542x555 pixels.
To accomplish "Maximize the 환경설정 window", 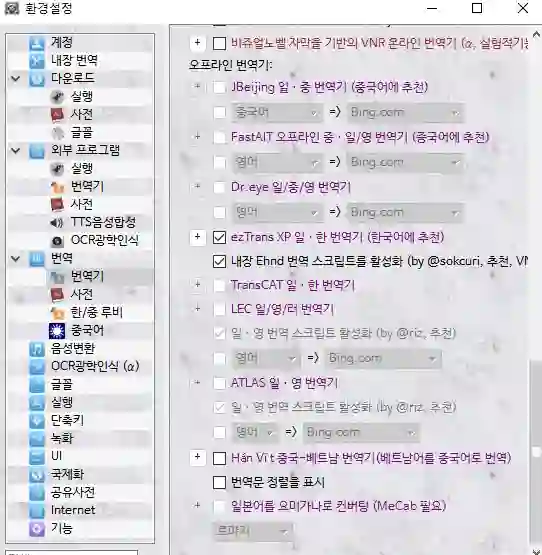I will pyautogui.click(x=477, y=8).
